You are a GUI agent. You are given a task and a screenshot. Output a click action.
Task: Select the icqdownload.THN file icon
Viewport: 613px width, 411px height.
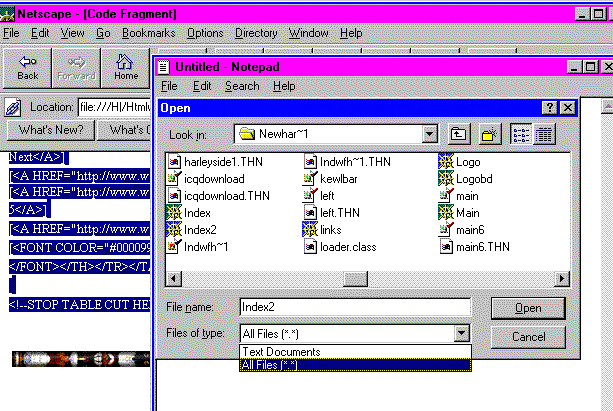point(174,196)
